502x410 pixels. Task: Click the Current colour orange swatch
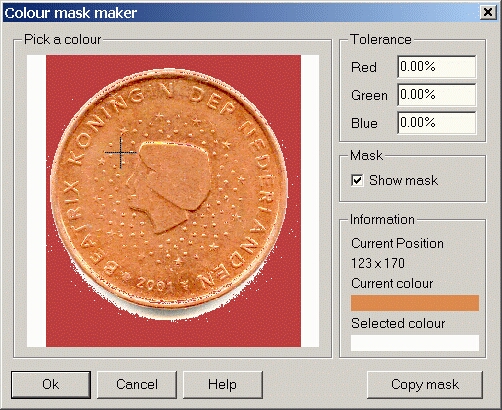415,303
